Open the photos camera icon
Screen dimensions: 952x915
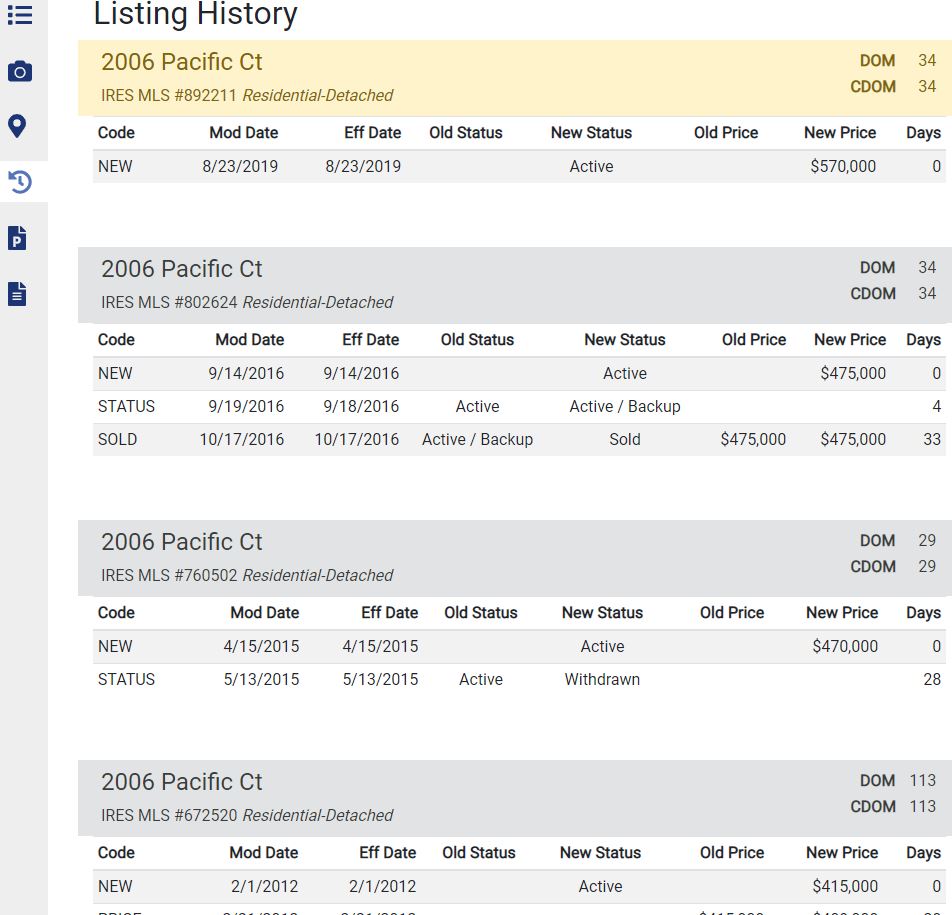click(x=19, y=72)
